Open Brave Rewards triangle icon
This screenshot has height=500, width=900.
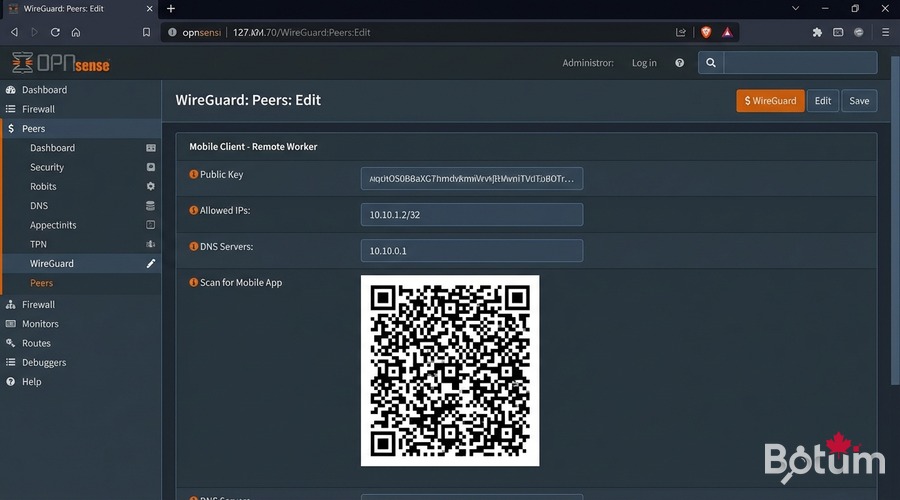click(727, 33)
